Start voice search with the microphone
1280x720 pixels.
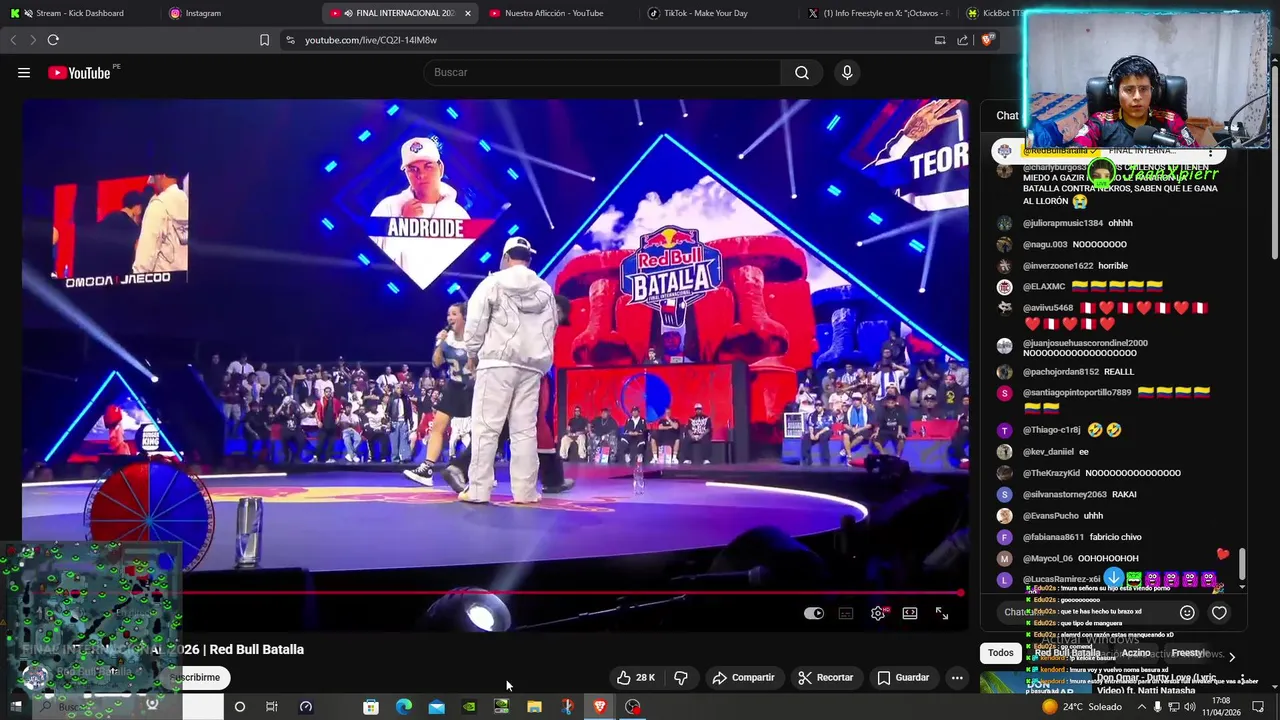847,72
